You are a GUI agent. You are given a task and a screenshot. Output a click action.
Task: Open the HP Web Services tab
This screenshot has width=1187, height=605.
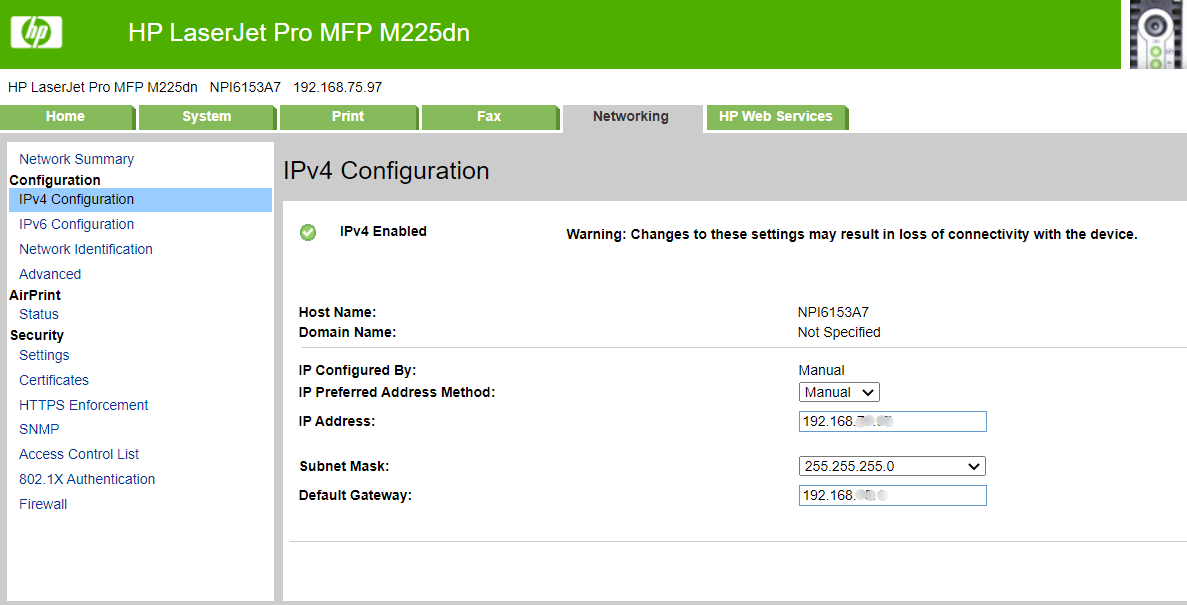tap(777, 117)
